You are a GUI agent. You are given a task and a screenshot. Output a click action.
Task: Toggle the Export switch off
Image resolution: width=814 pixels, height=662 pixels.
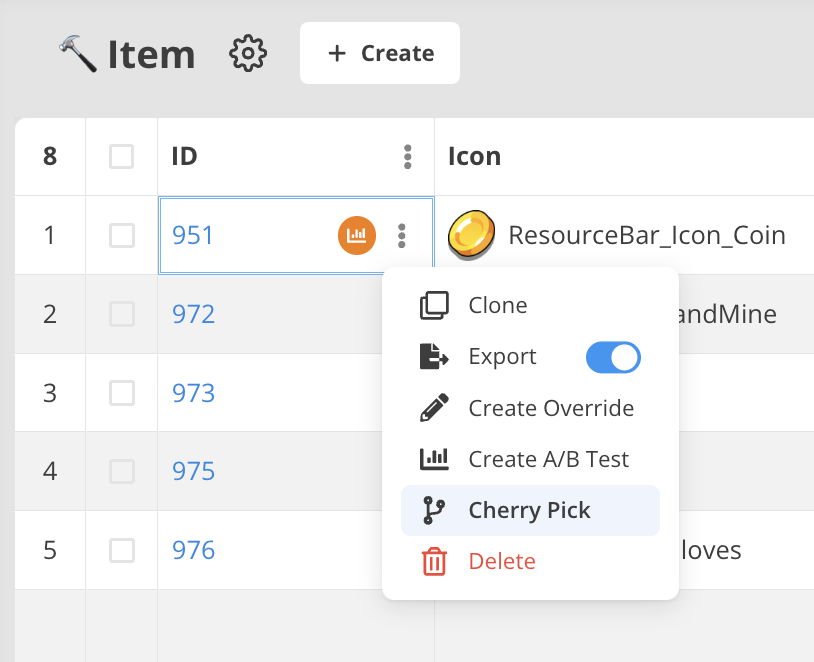coord(612,357)
